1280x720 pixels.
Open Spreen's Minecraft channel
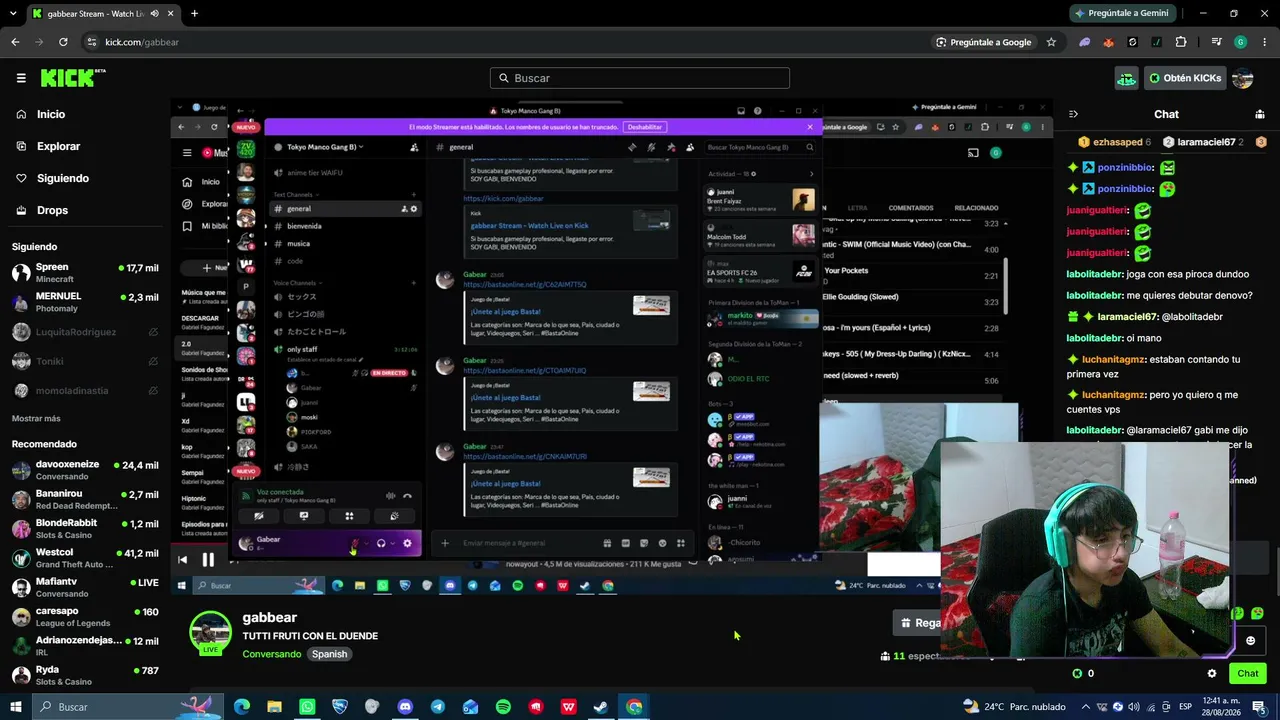click(85, 272)
